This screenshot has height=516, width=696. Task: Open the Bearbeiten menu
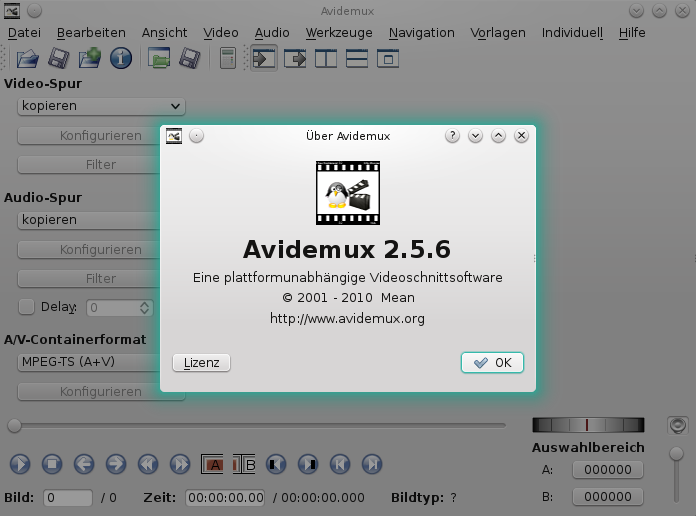[91, 33]
